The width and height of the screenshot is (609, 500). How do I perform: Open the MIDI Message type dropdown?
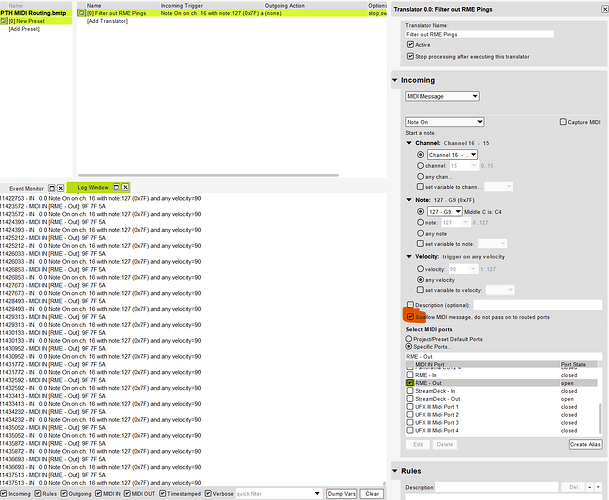click(442, 97)
